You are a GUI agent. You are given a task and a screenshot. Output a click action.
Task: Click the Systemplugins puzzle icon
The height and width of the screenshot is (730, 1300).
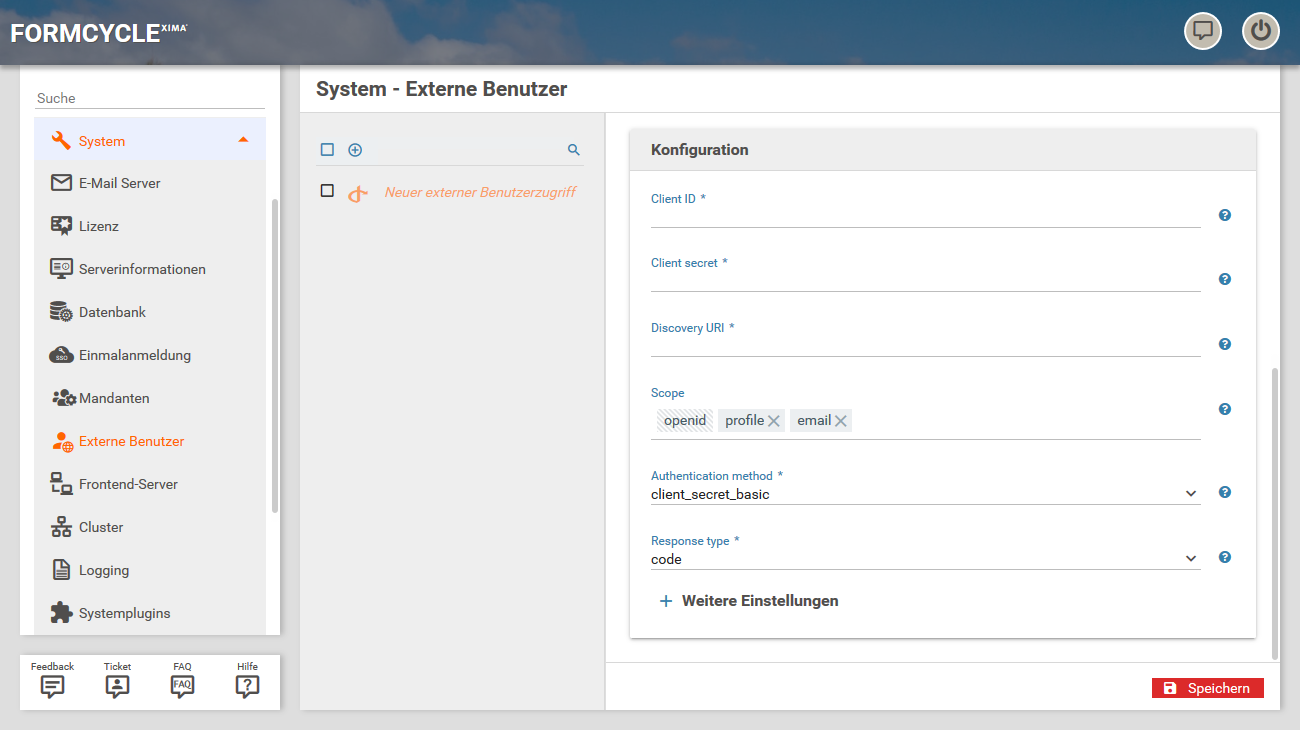click(x=61, y=612)
